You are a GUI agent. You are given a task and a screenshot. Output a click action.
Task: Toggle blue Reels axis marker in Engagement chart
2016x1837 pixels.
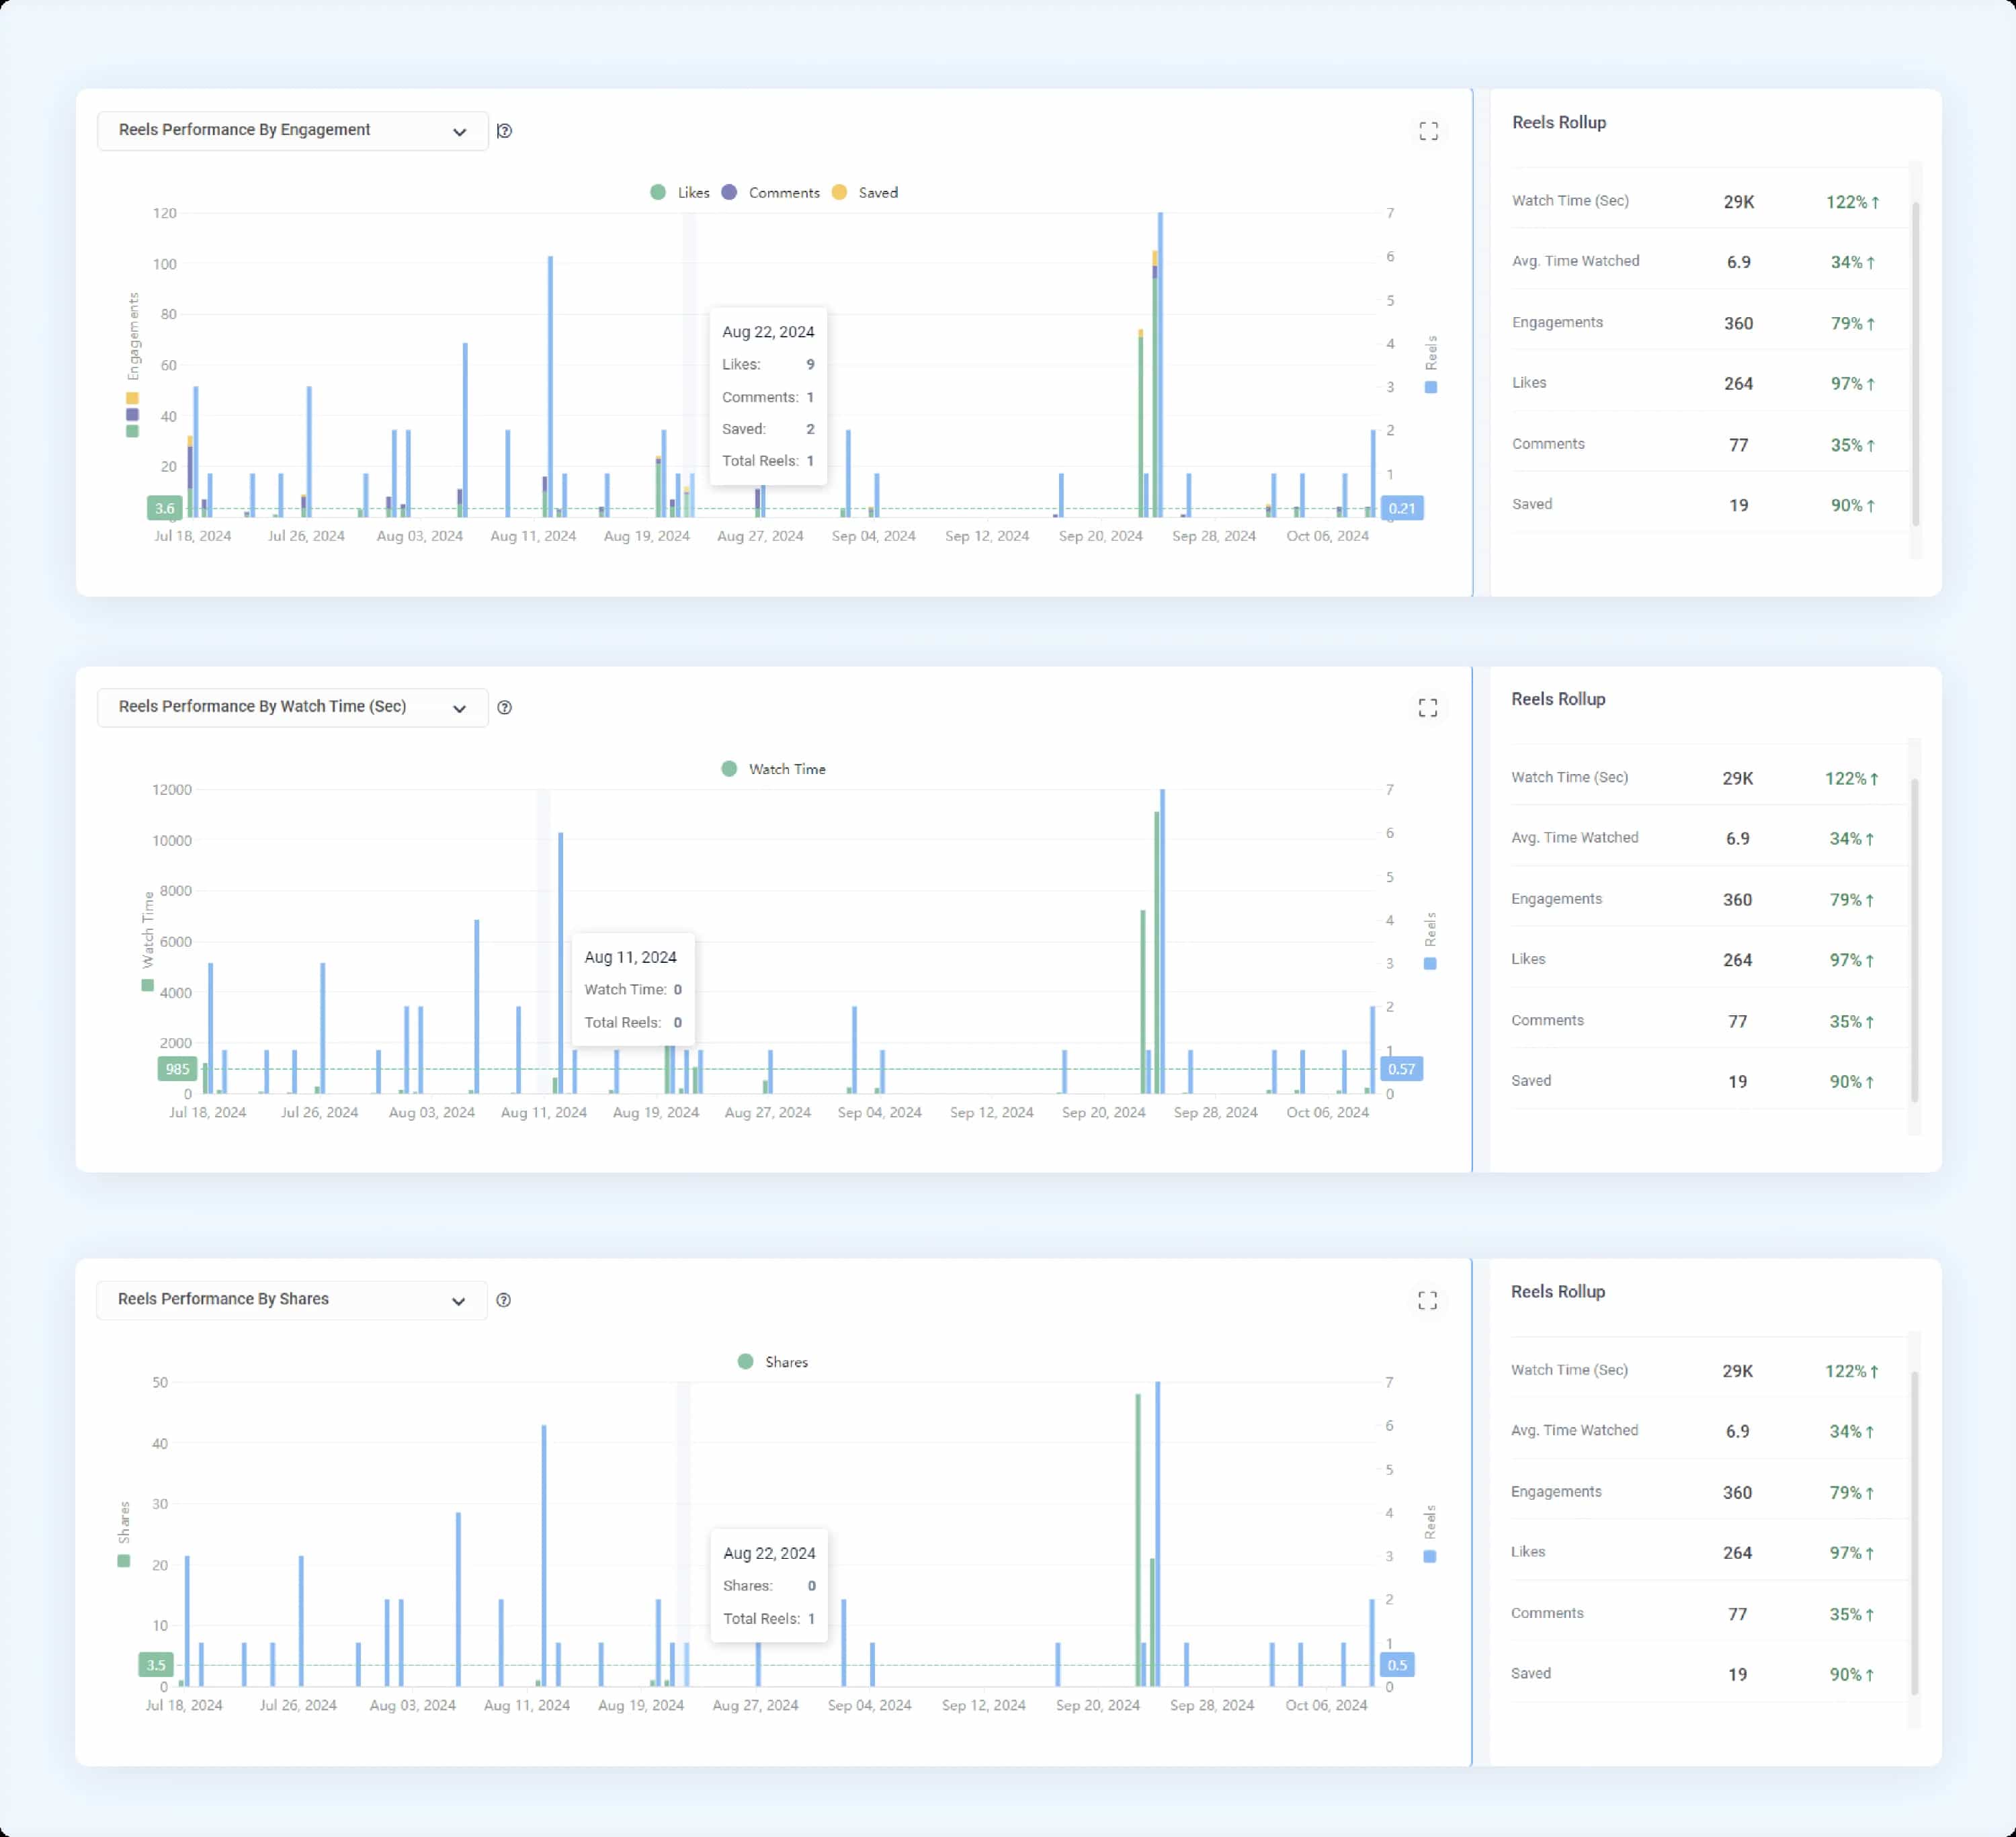[x=1430, y=387]
